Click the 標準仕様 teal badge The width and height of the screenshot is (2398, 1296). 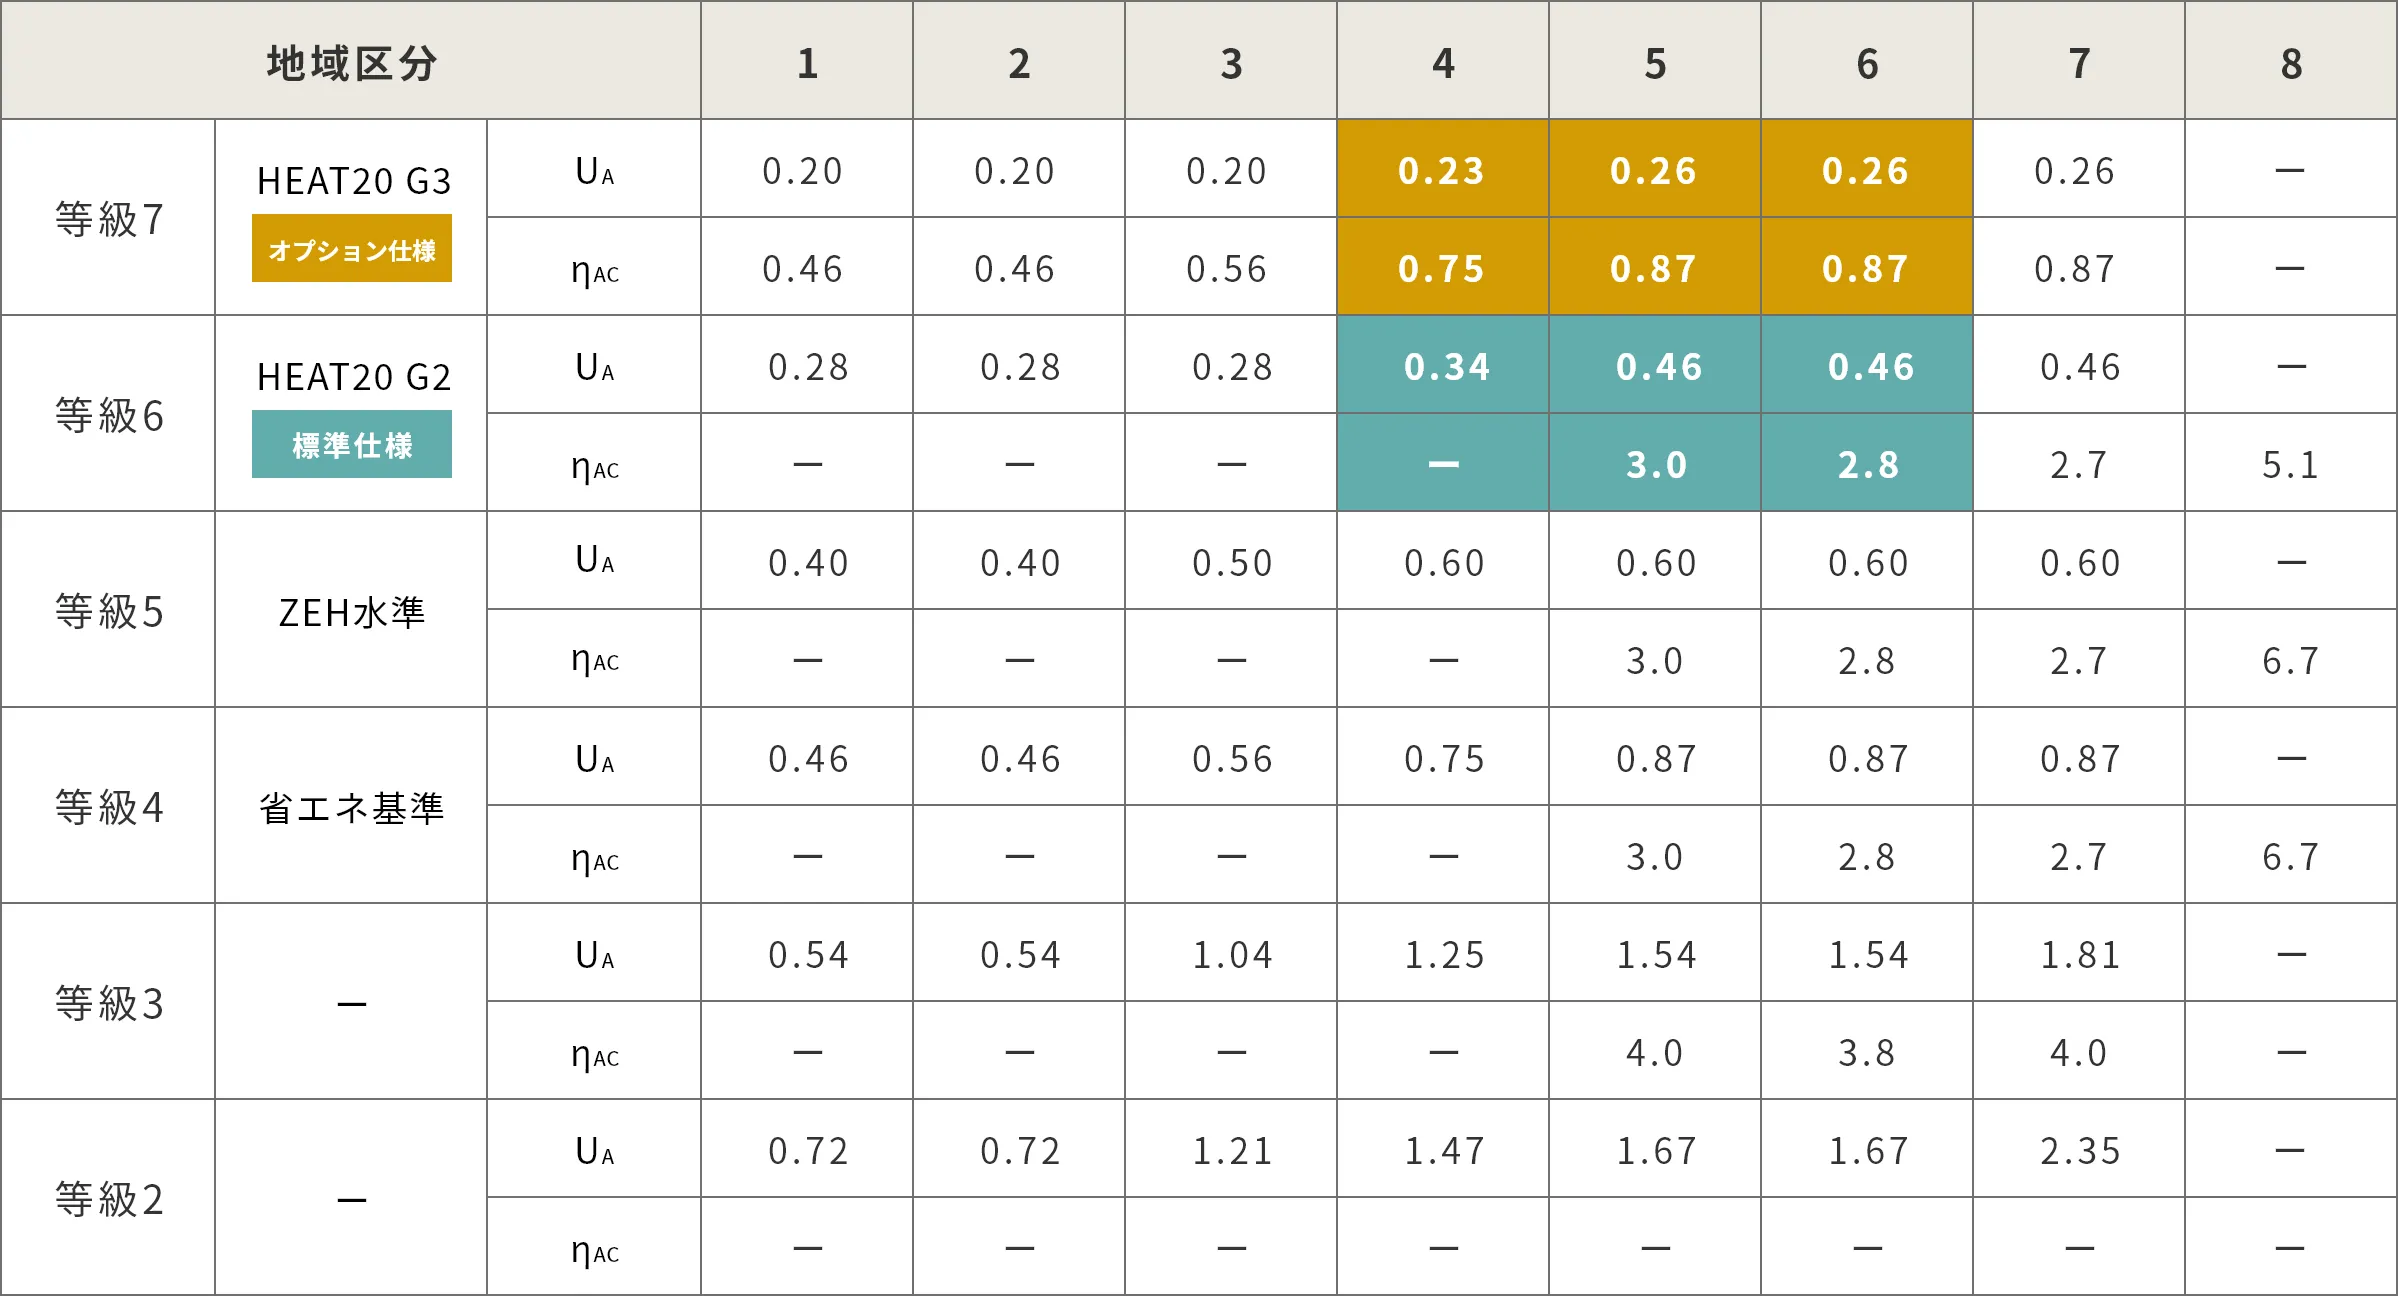[351, 445]
